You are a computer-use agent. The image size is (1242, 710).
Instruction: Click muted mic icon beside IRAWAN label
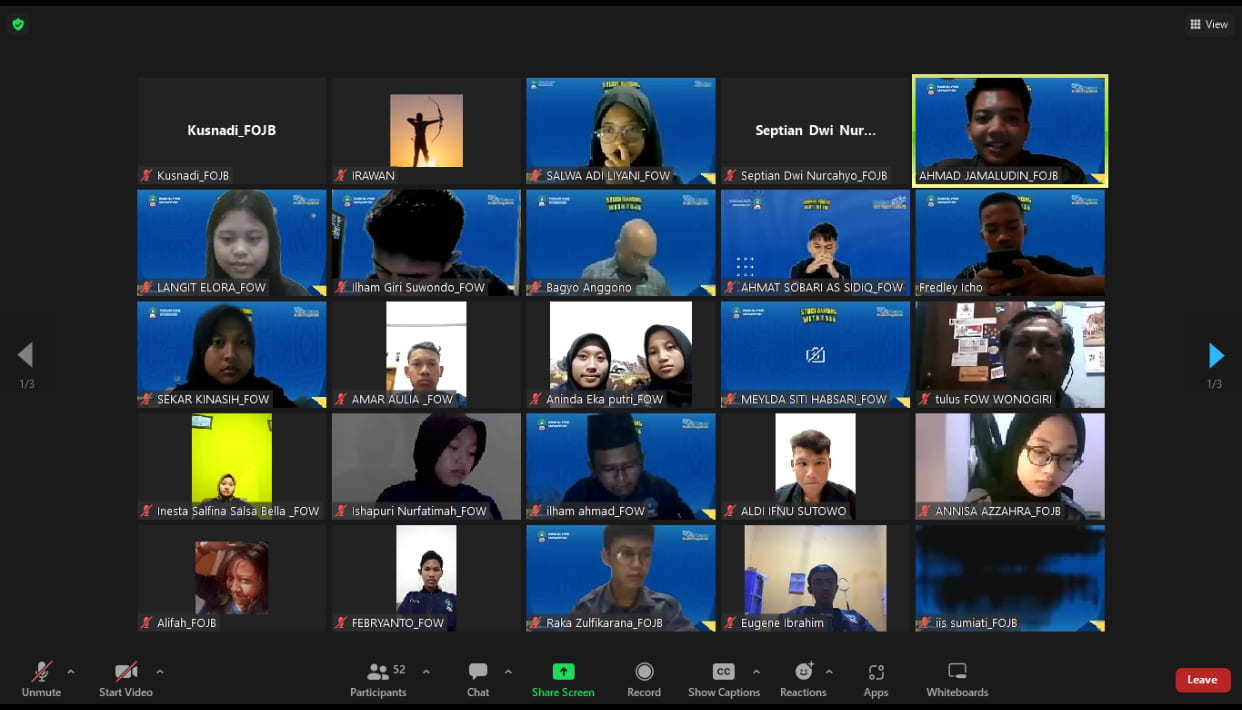[x=341, y=175]
